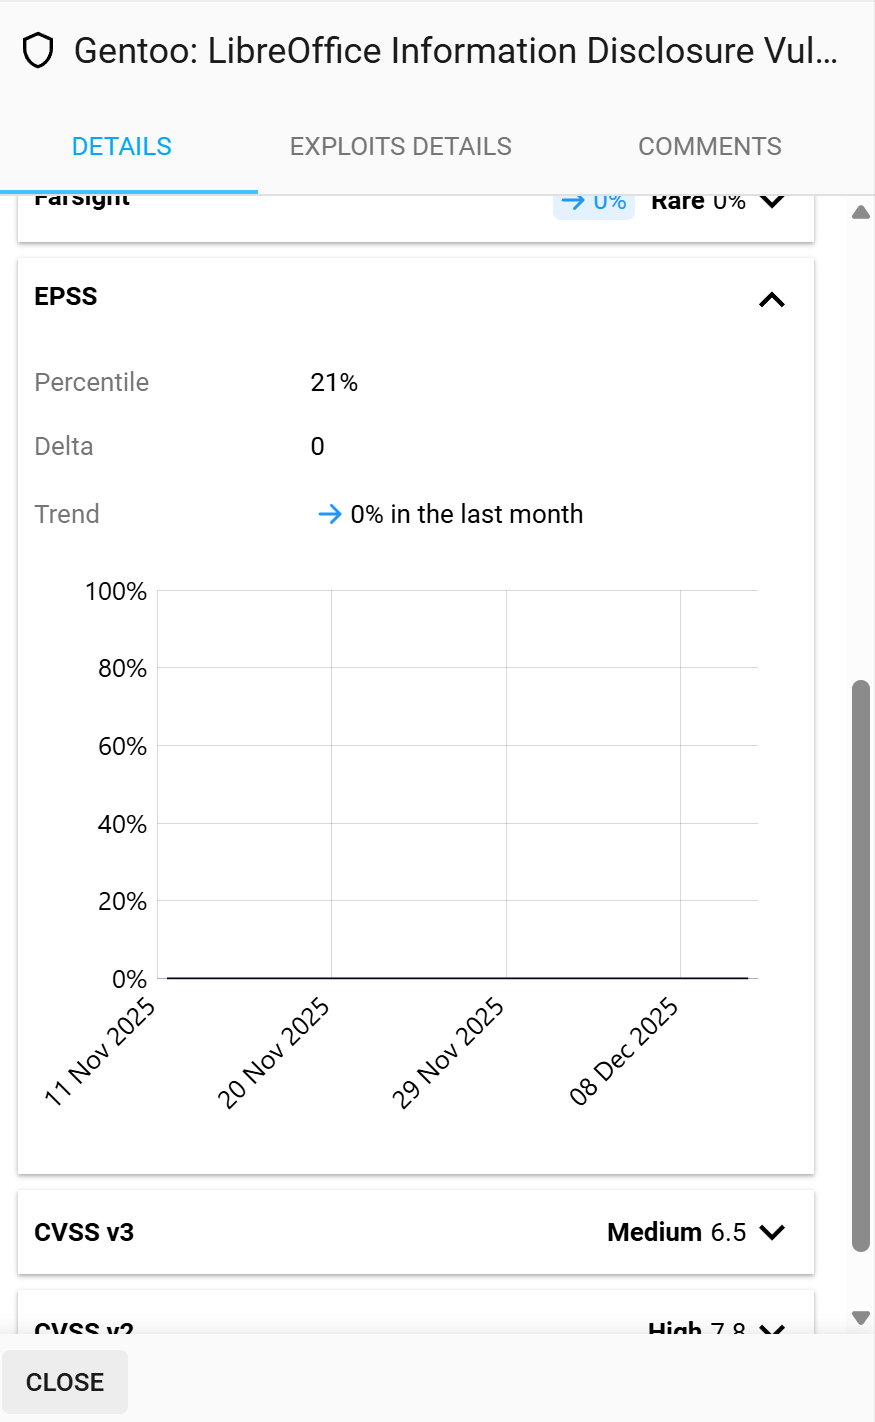Expand the CVSS v3 section

point(772,1232)
